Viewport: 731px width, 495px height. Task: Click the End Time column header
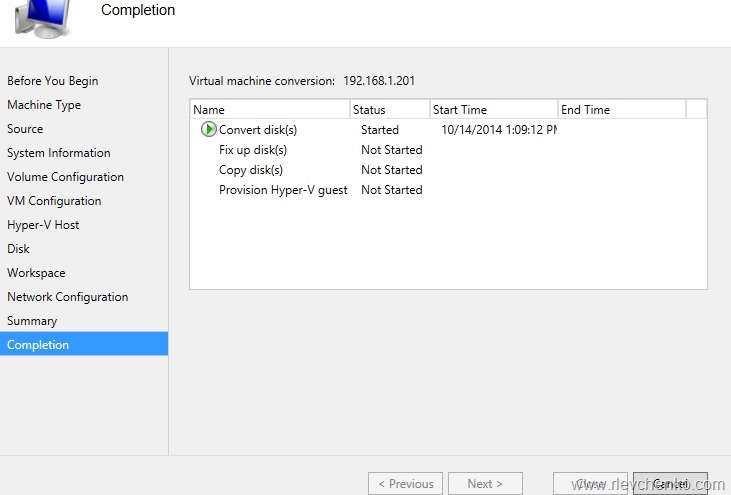point(620,110)
